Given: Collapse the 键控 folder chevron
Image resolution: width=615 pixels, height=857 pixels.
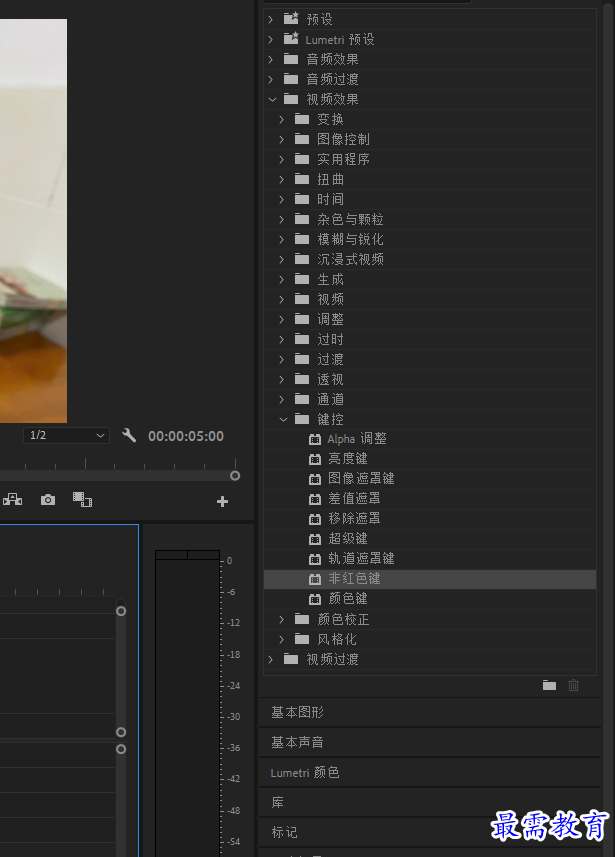Looking at the screenshot, I should [283, 419].
